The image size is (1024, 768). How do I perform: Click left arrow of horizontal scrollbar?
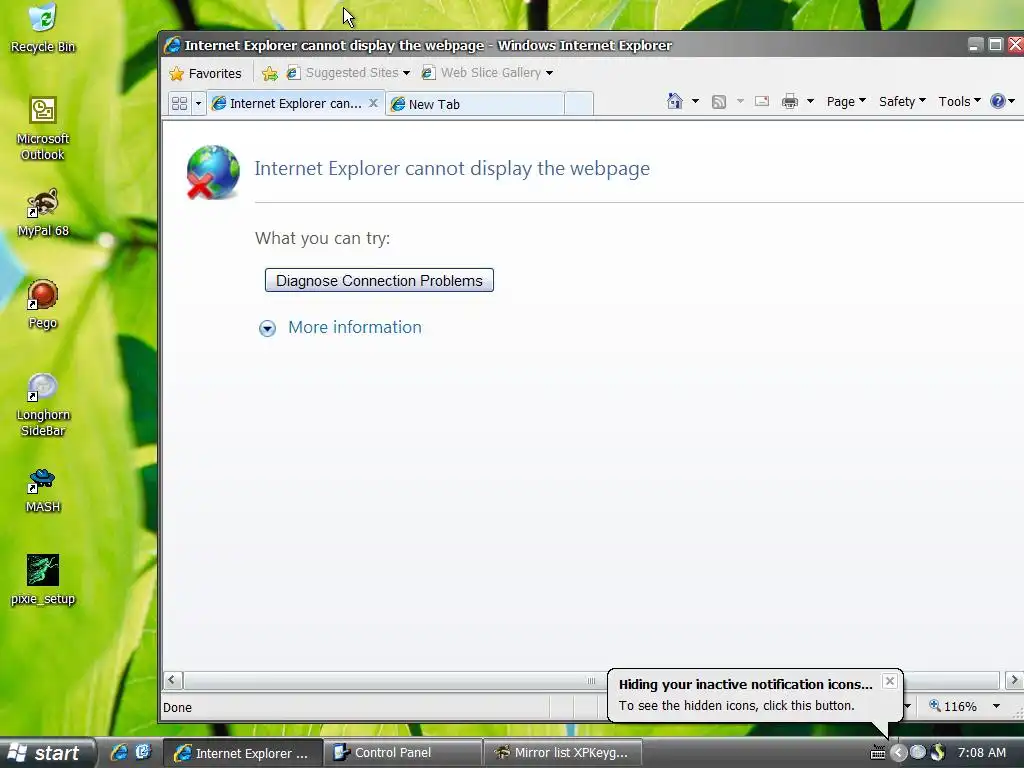coord(172,680)
